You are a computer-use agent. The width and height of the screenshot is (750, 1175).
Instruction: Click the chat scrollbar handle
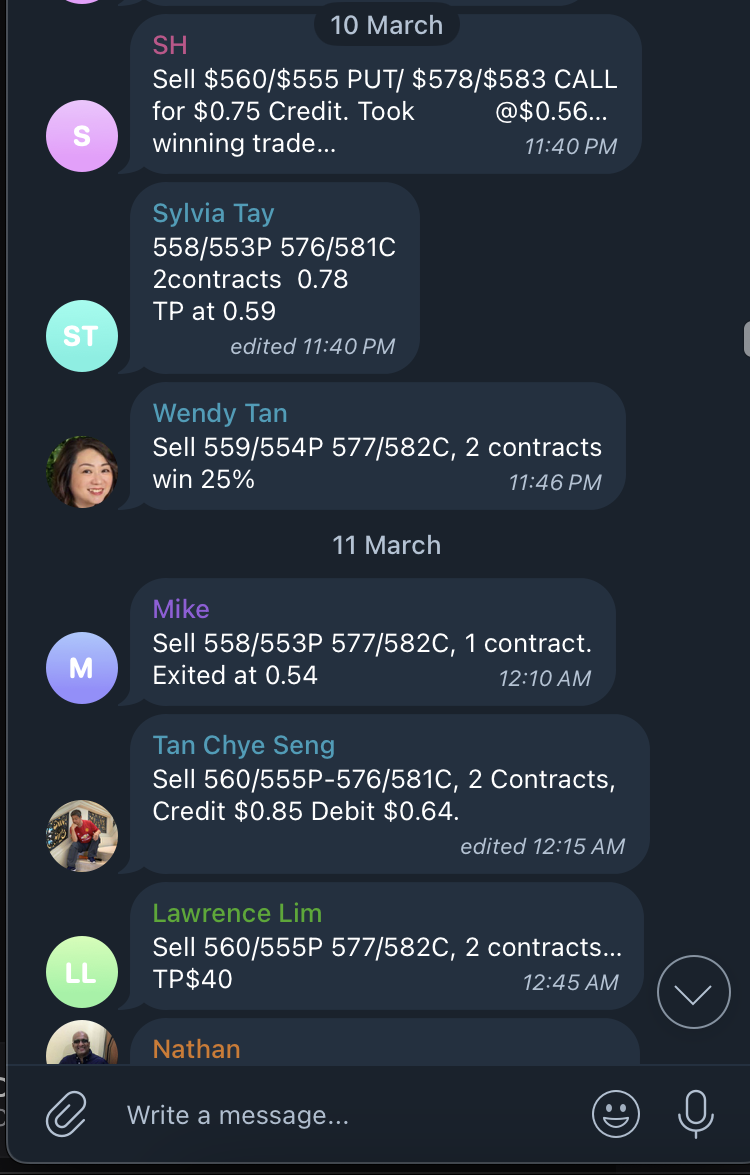click(x=746, y=338)
